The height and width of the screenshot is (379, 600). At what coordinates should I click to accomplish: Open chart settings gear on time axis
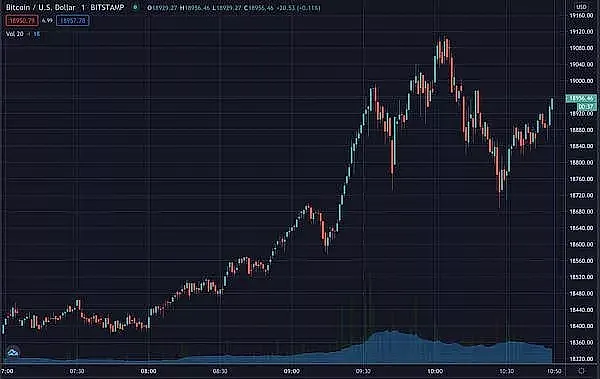(x=582, y=371)
